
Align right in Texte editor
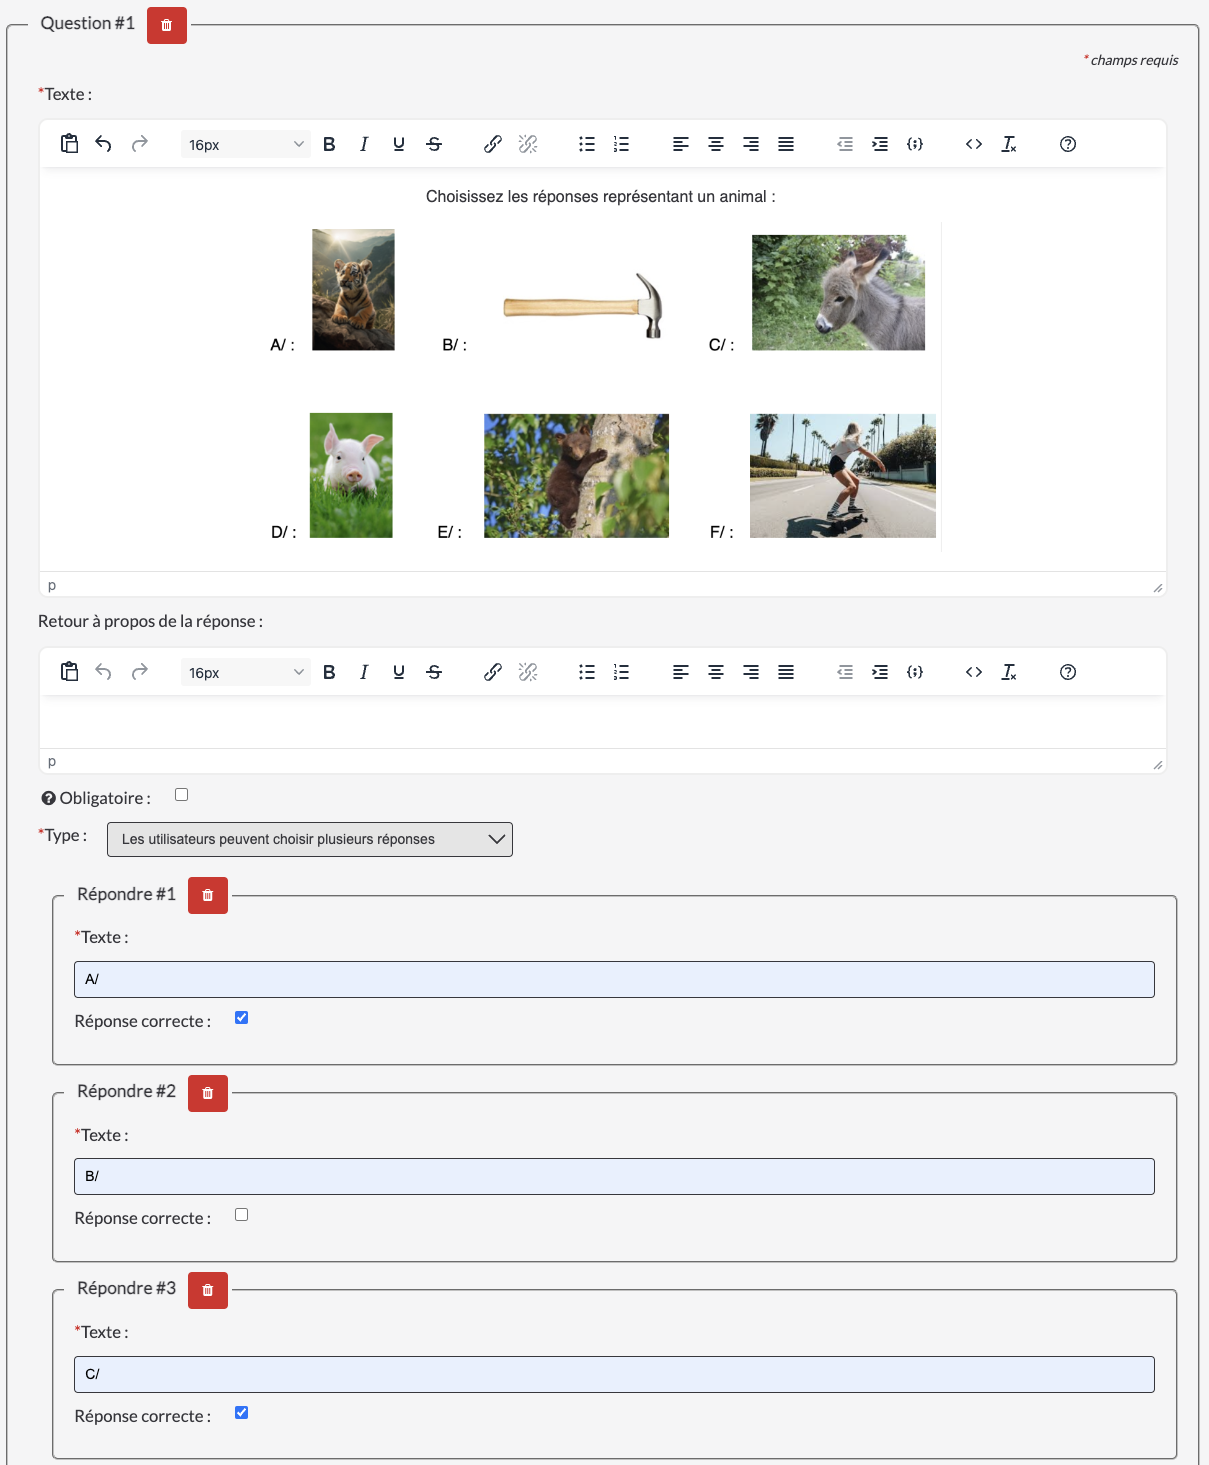[751, 144]
